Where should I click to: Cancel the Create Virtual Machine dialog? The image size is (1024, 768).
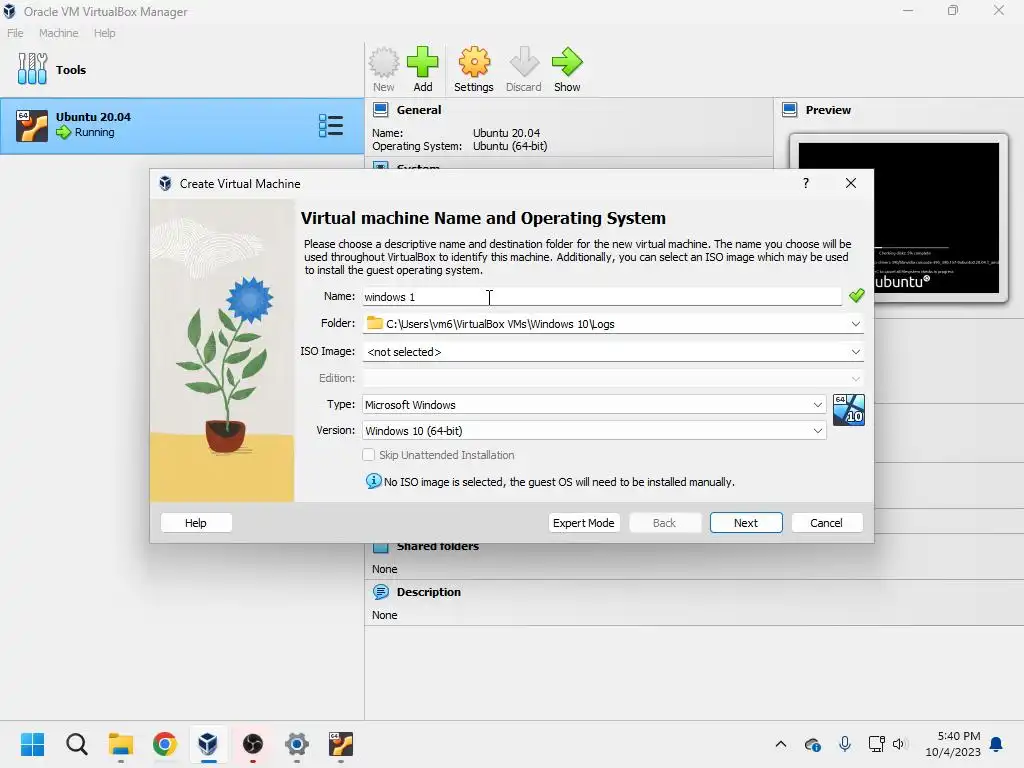pos(827,522)
